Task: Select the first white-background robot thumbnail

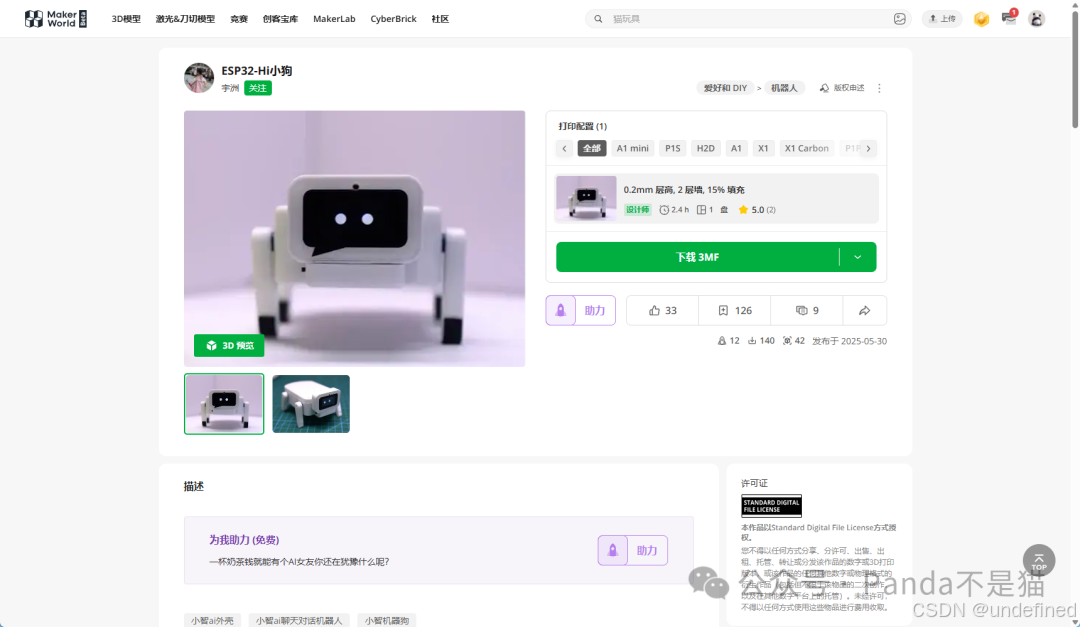Action: point(224,404)
